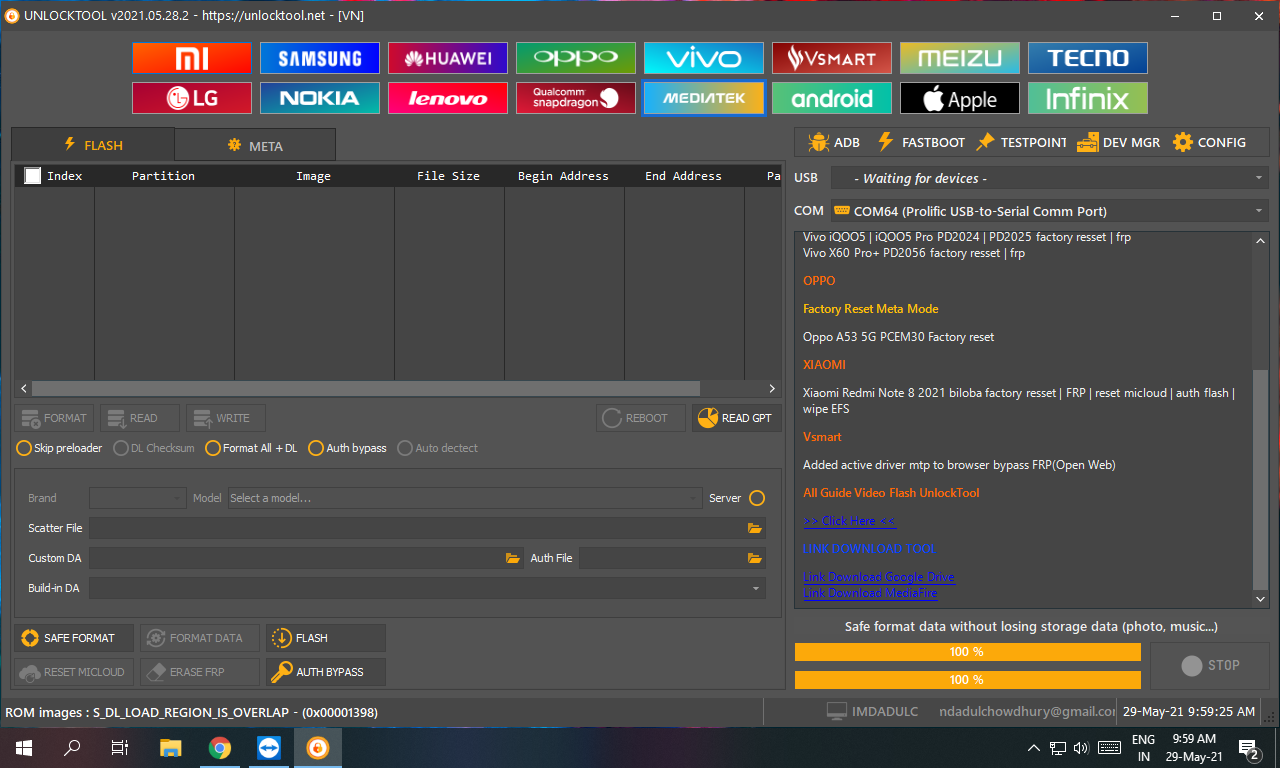Select the LG brand tile
Viewport: 1280px width, 768px height.
pos(192,98)
